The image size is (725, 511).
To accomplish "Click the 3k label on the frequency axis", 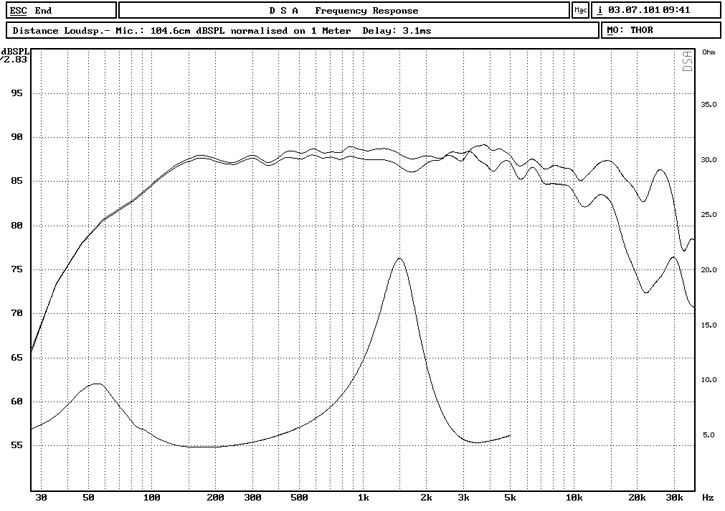I will coord(463,498).
